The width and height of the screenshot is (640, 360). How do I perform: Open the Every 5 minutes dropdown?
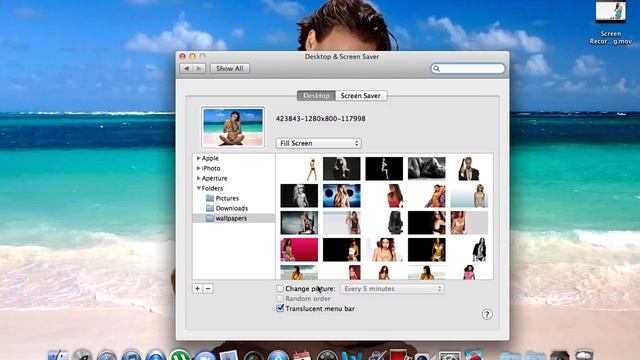[392, 289]
